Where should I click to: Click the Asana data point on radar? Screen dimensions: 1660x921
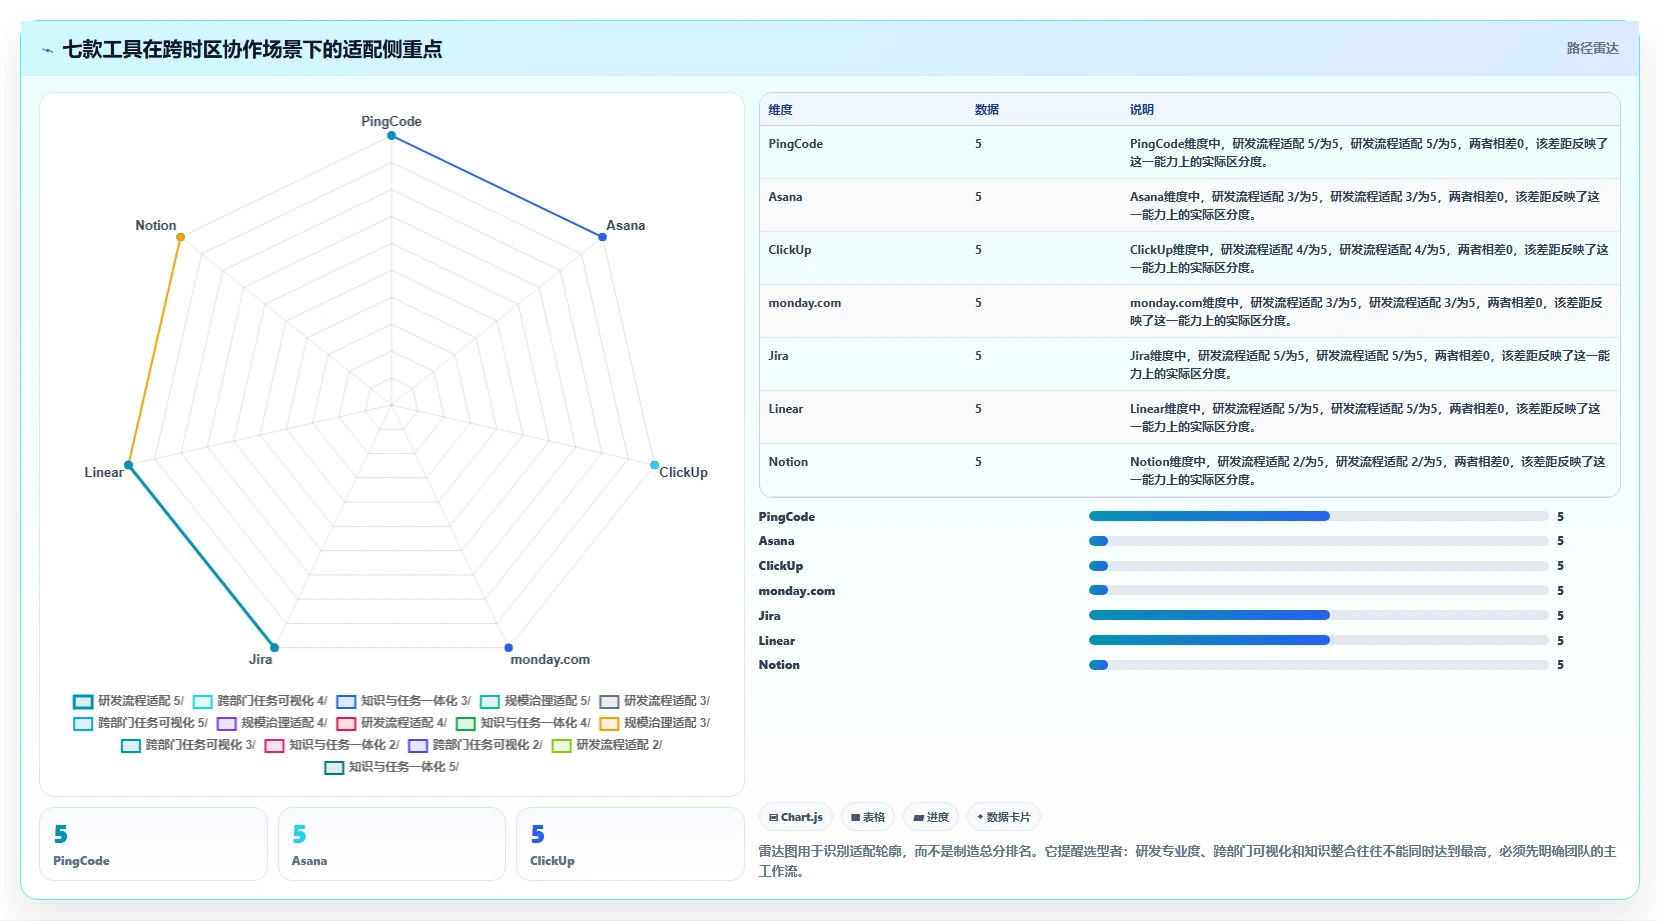point(602,237)
